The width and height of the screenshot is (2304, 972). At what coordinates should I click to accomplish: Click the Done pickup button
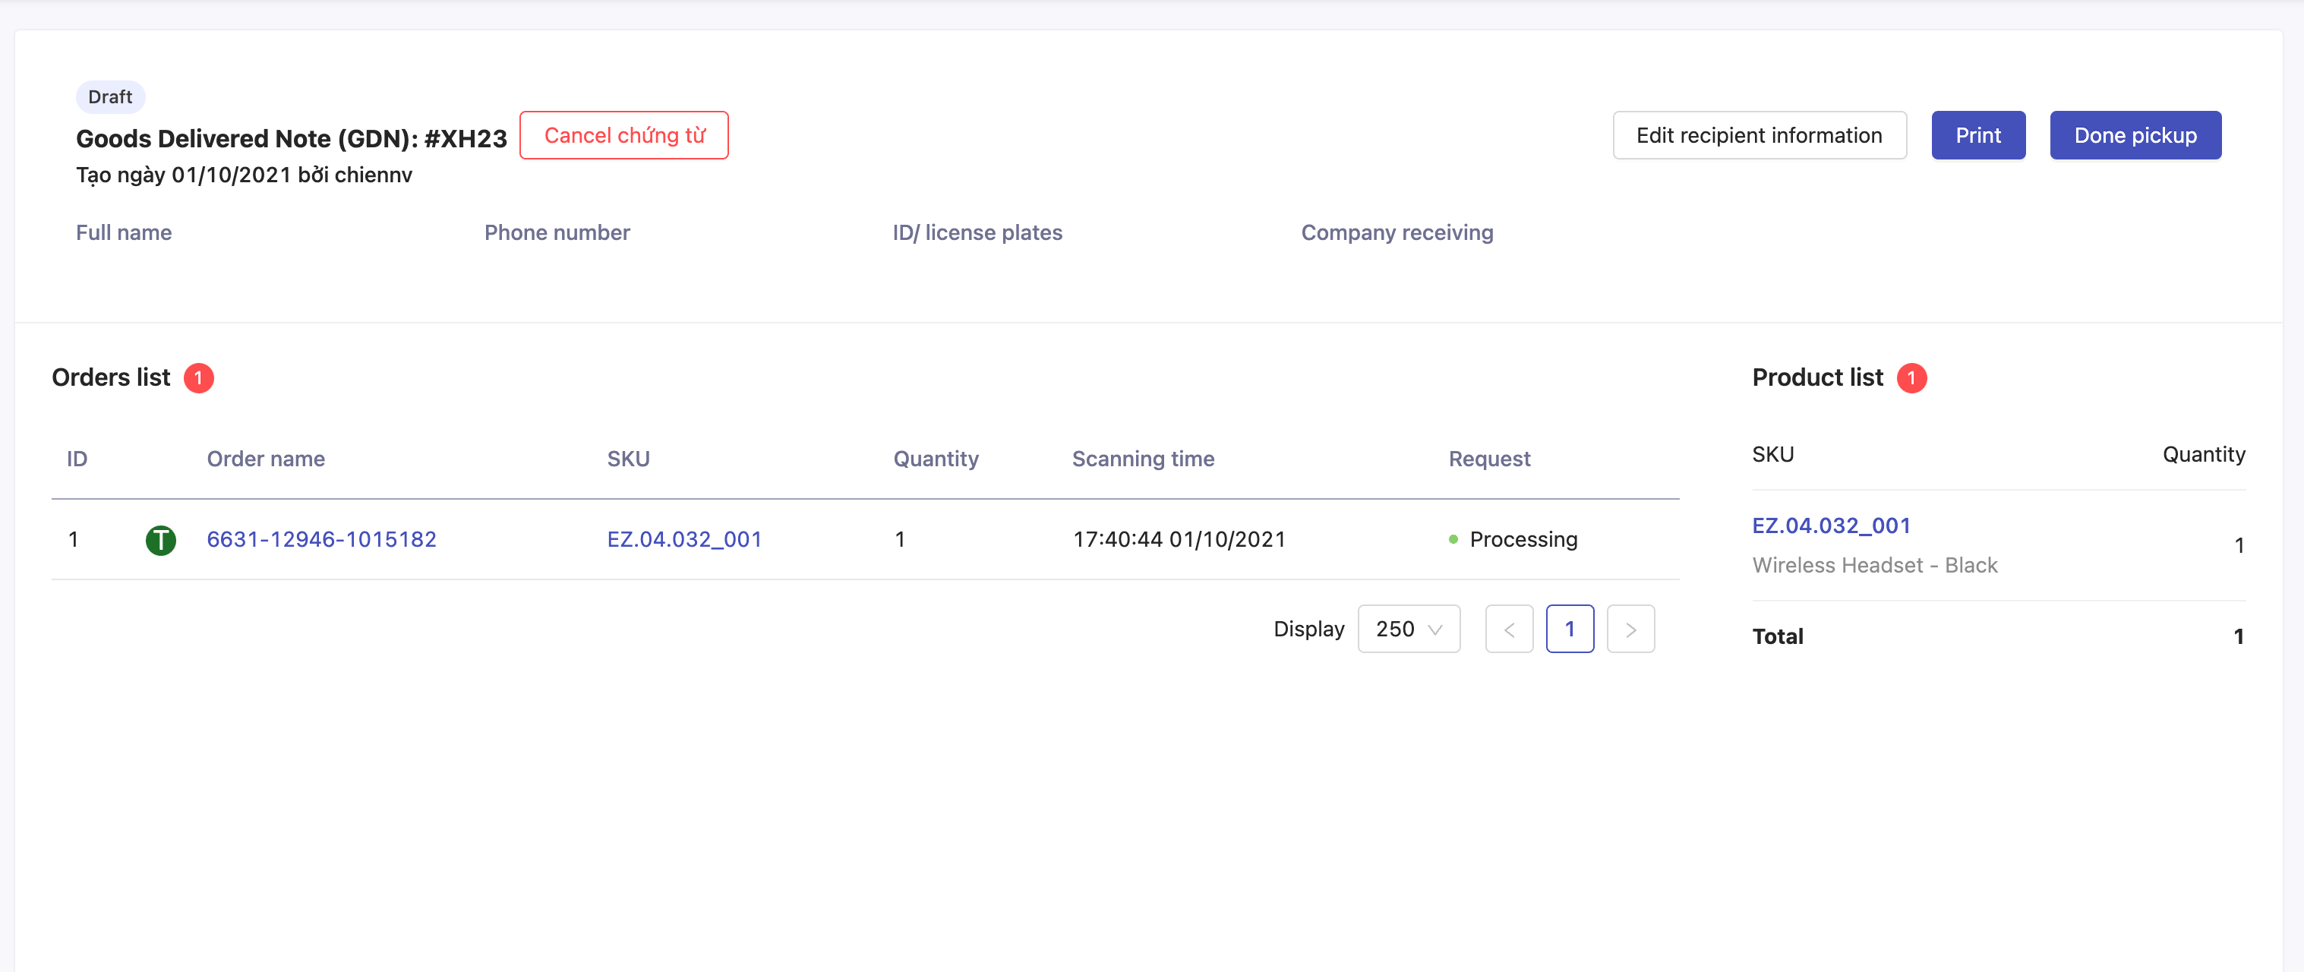tap(2135, 135)
